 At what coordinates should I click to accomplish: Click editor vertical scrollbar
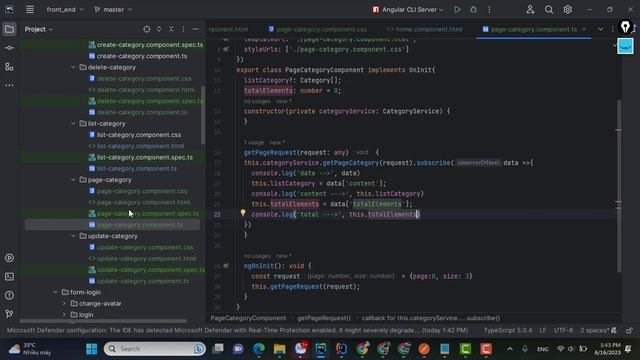[619, 186]
